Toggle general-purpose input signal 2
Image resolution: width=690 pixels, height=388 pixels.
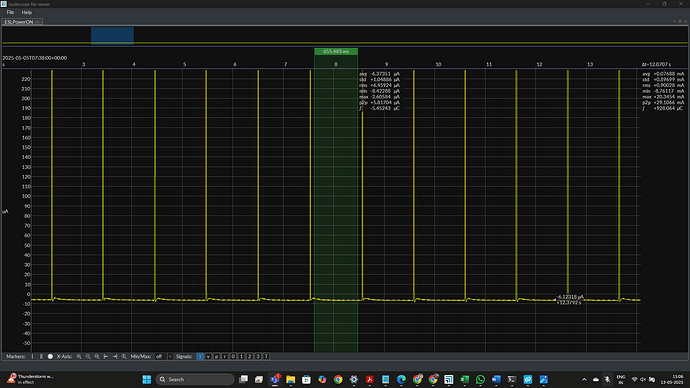point(250,356)
